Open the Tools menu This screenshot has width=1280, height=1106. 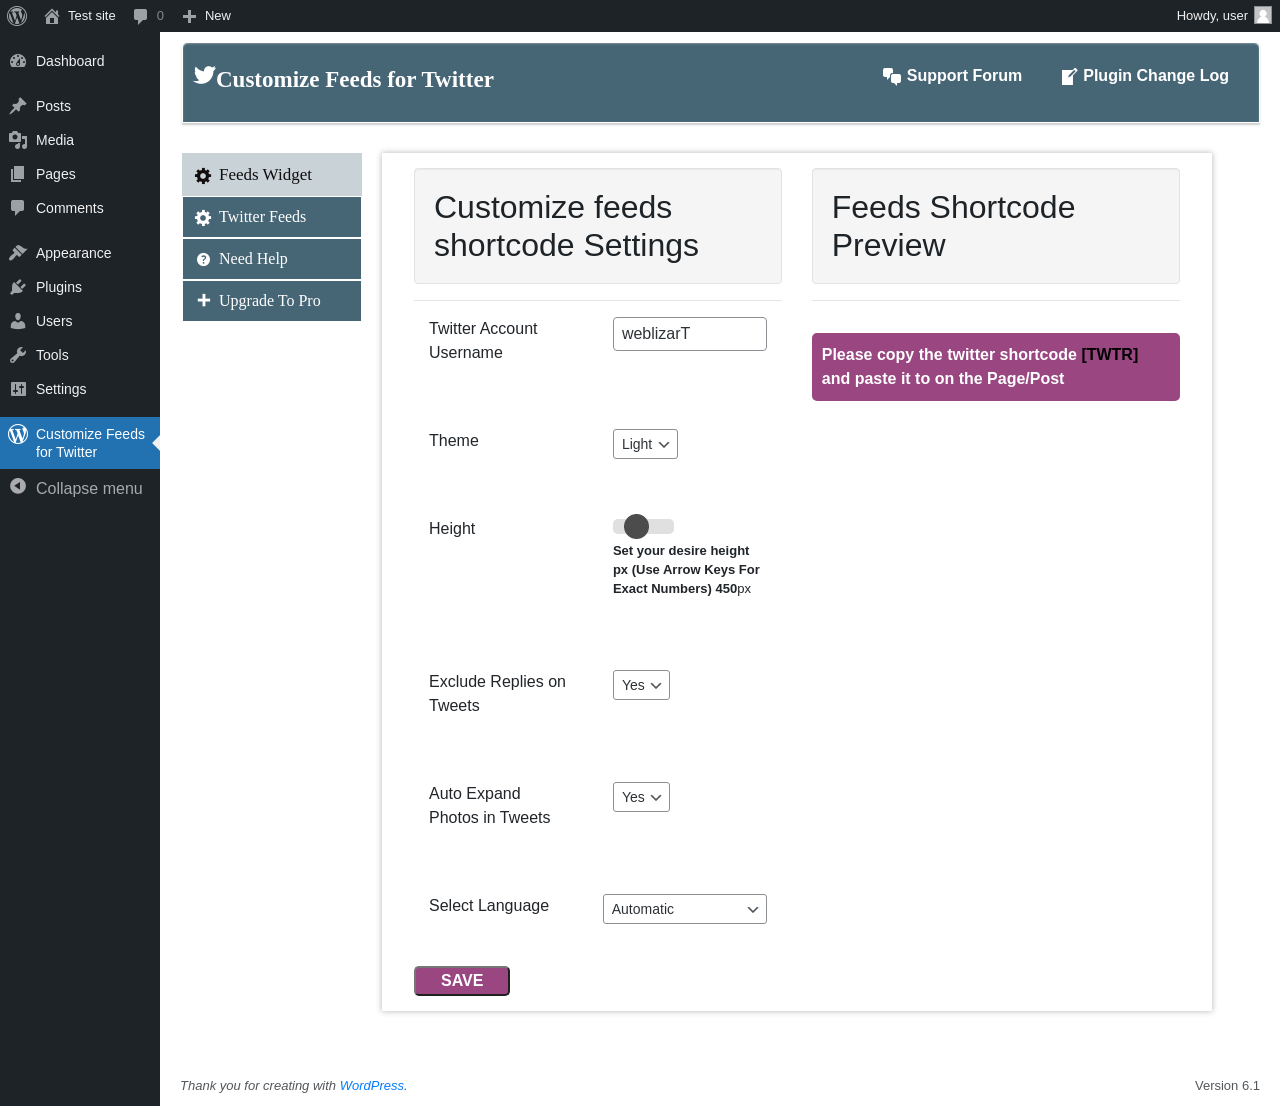click(80, 355)
